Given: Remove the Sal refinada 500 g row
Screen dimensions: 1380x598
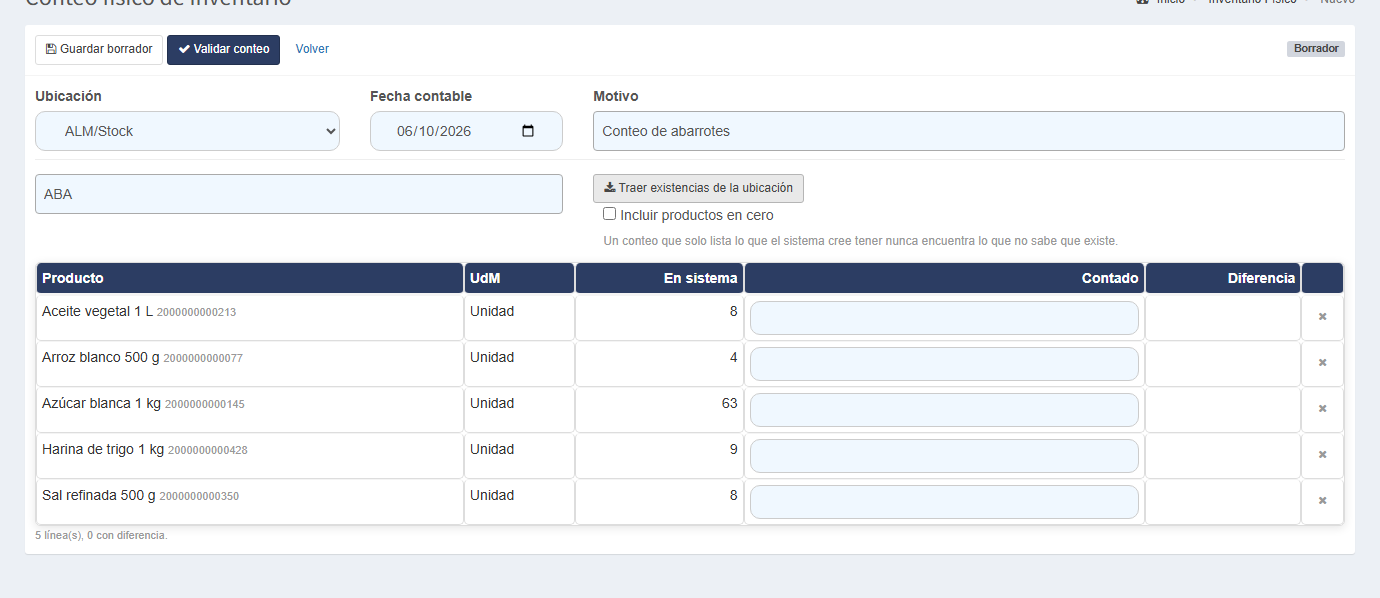Looking at the screenshot, I should [1322, 501].
